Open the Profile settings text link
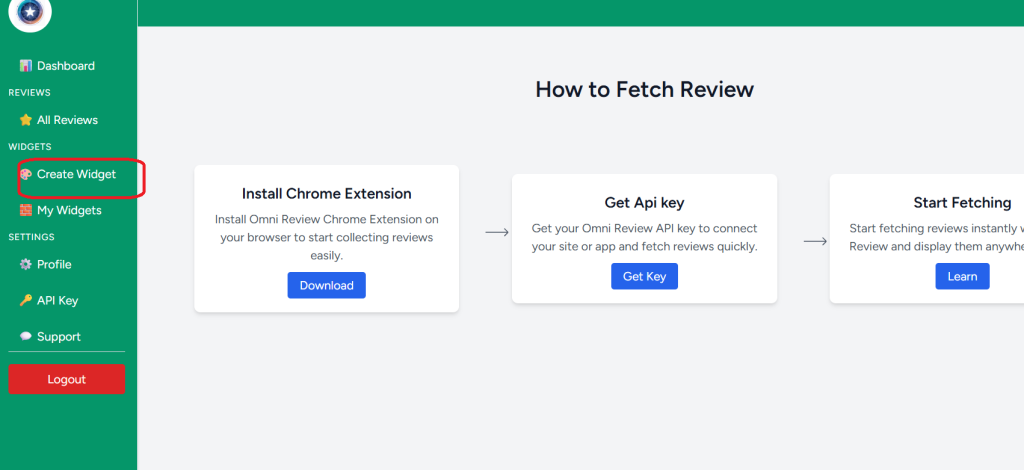 tap(54, 264)
